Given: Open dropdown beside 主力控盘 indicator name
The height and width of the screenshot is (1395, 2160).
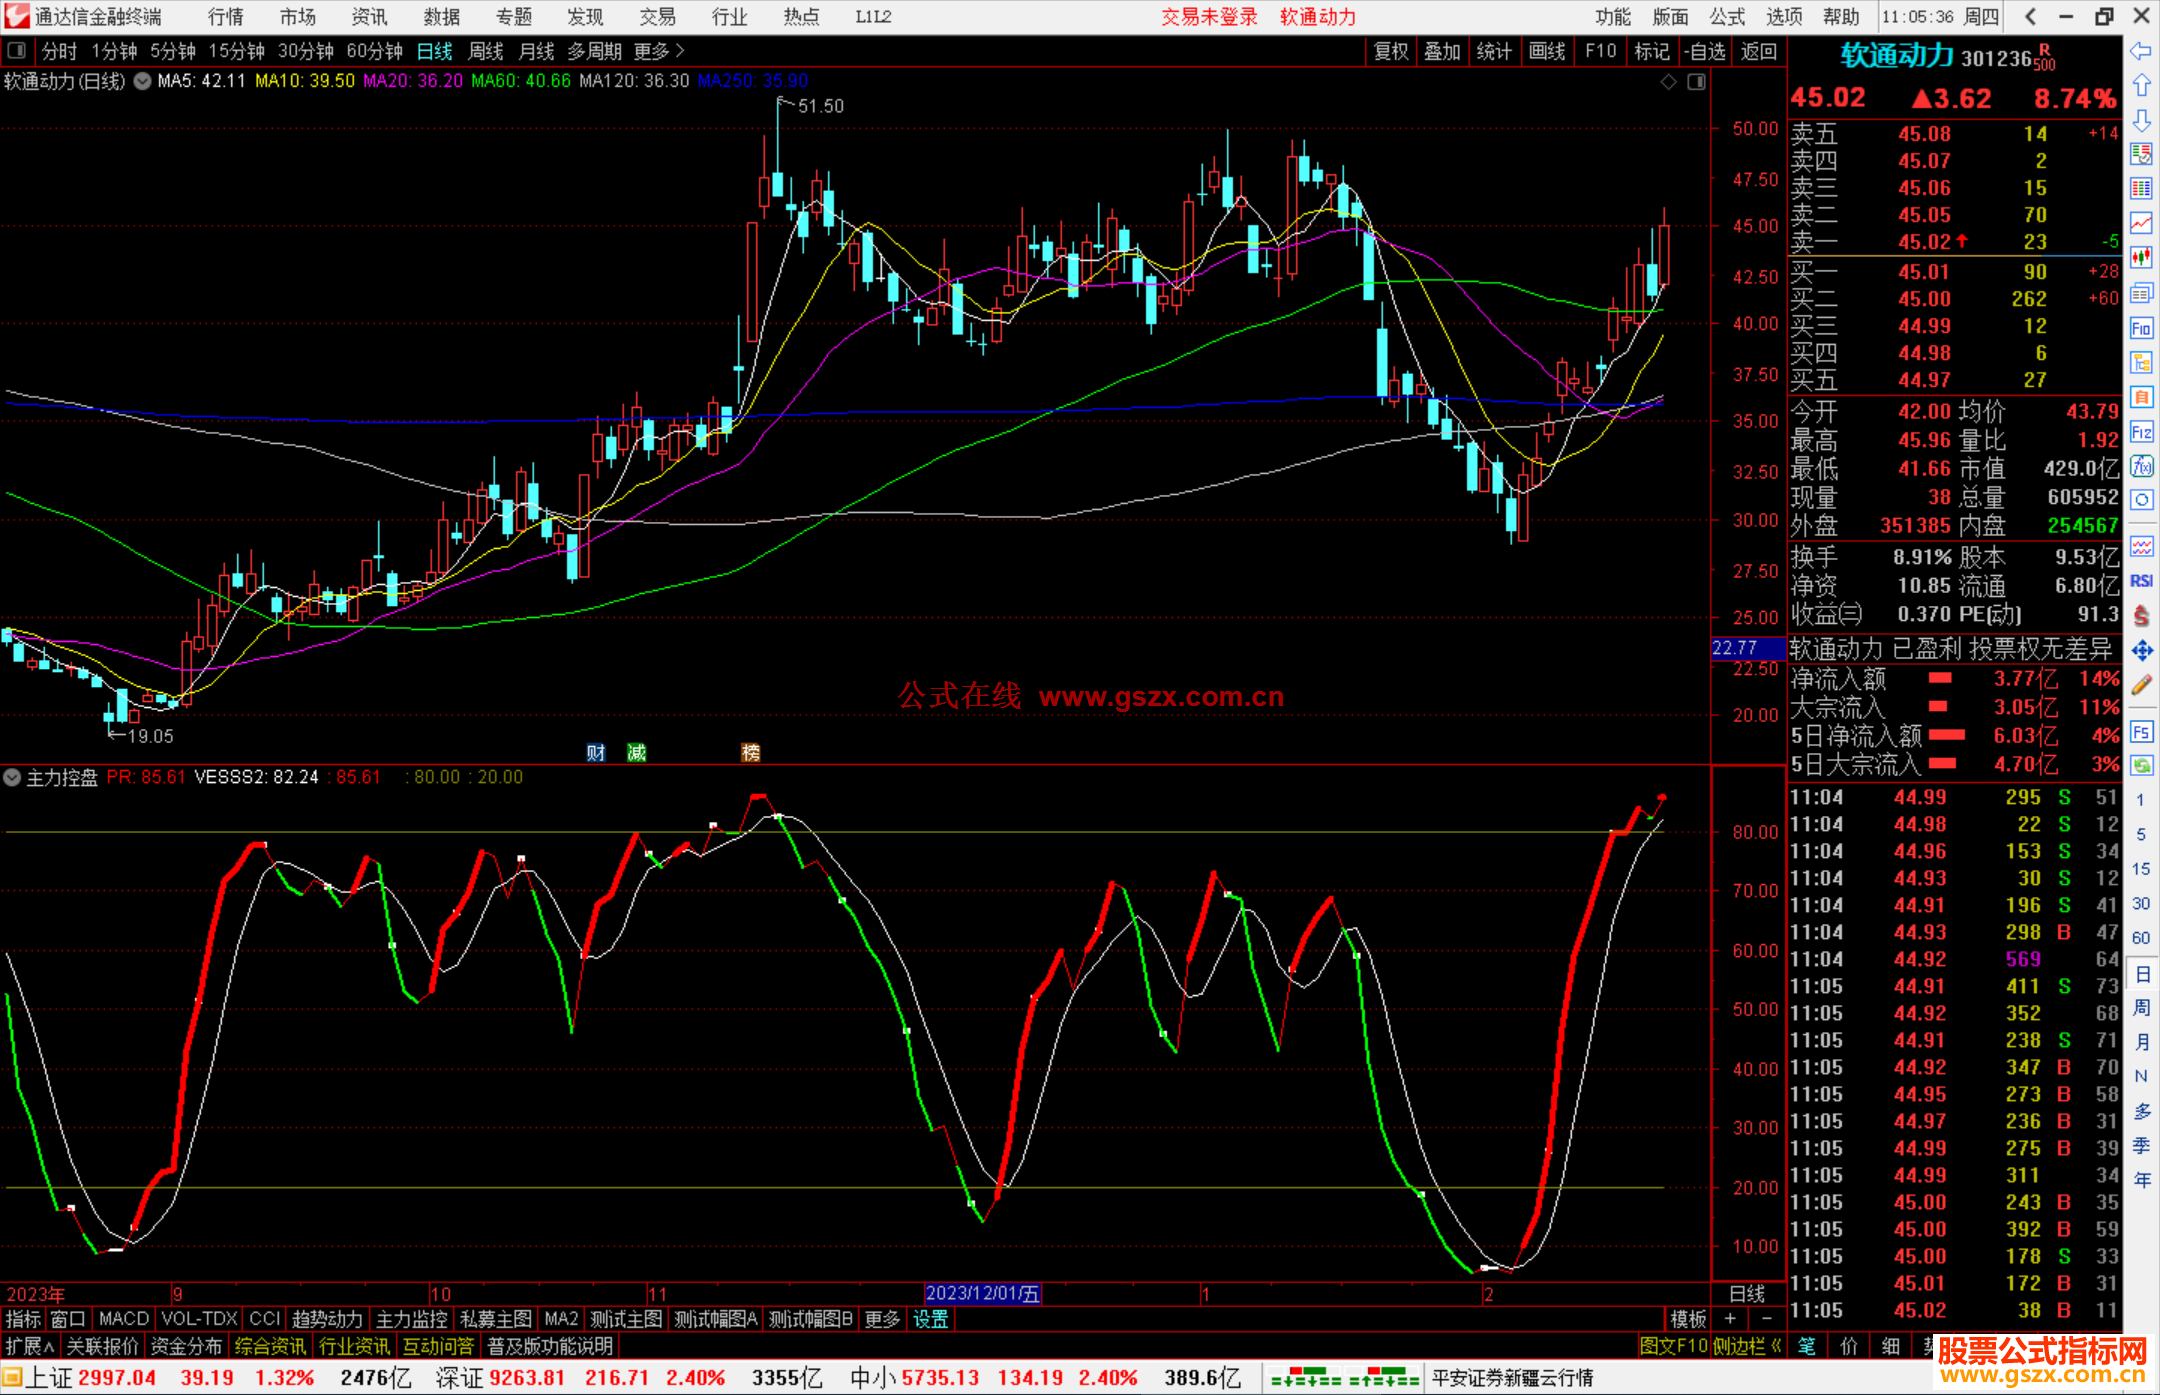Looking at the screenshot, I should click(x=12, y=777).
